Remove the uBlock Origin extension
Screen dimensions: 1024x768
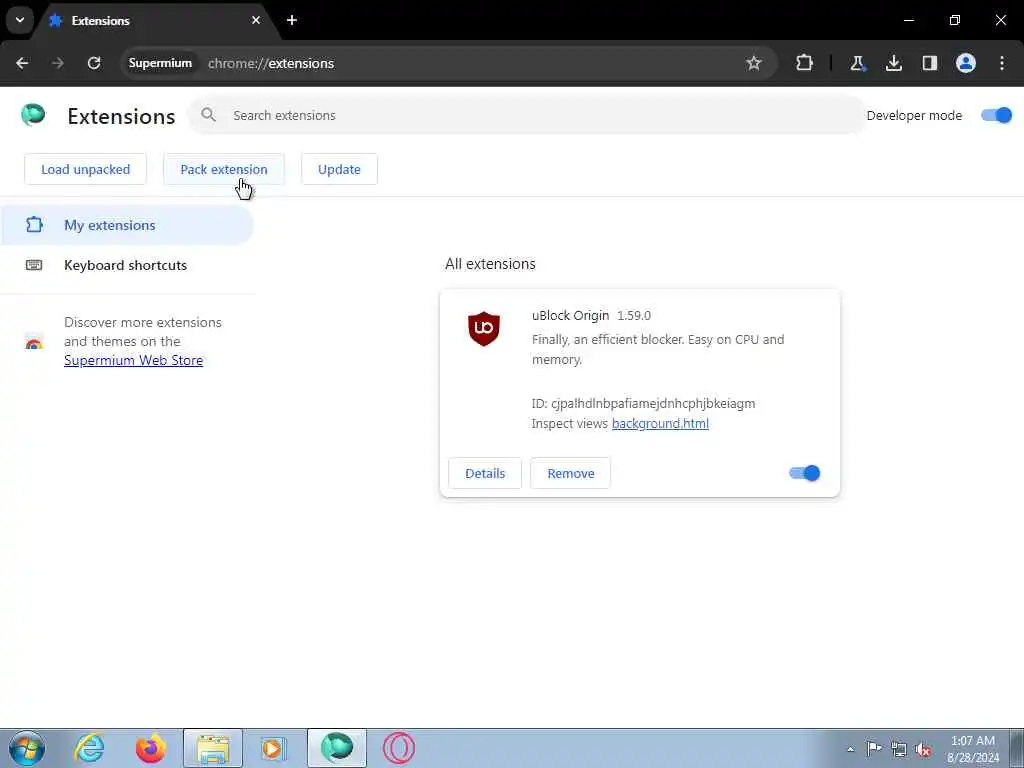571,473
